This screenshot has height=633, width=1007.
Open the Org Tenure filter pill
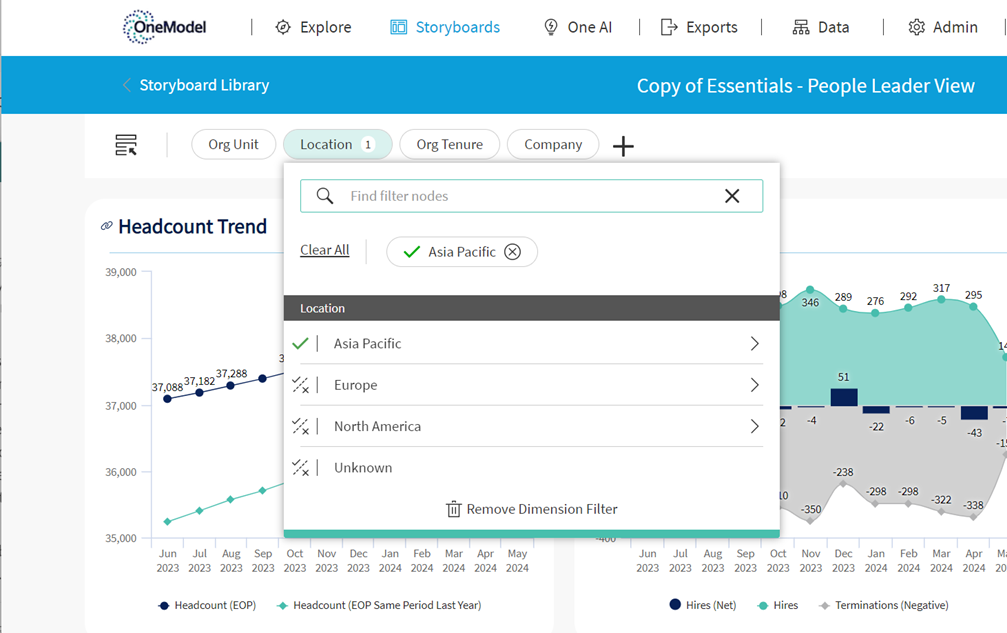pos(449,145)
